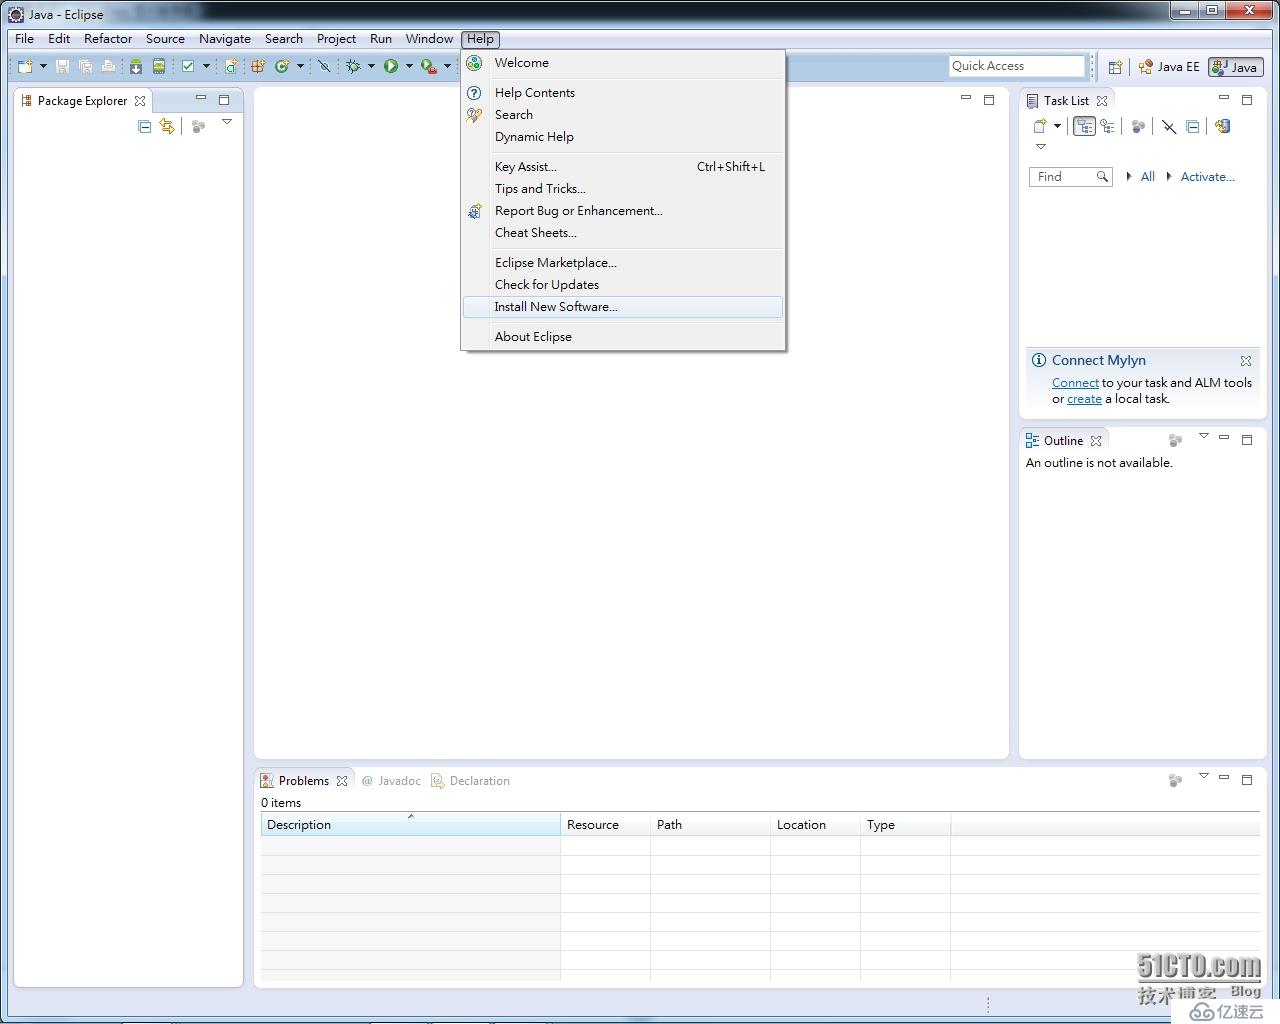Open the Android Virtual Device Manager icon

(x=159, y=66)
